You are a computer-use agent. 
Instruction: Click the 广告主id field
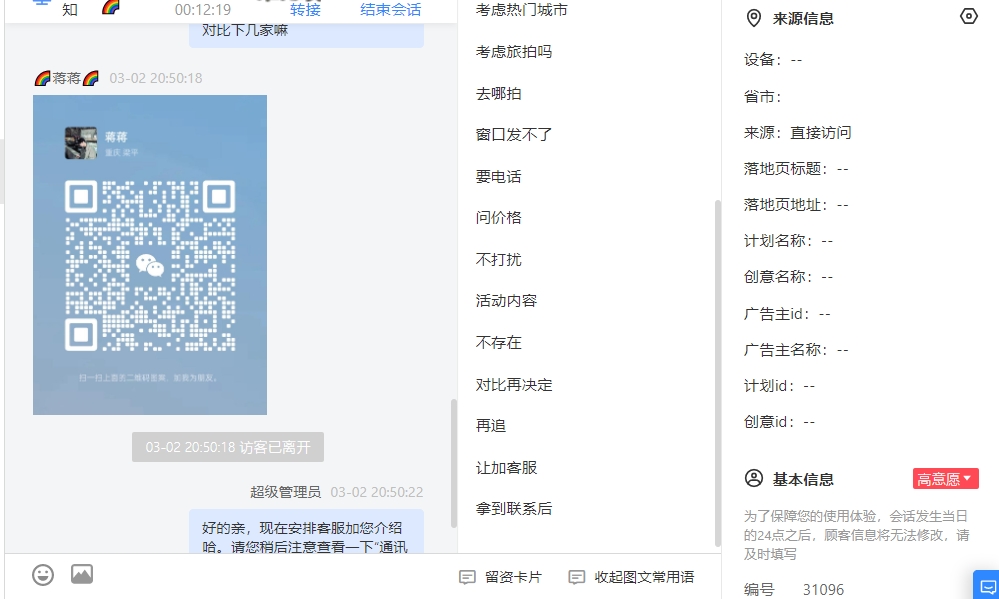[x=787, y=314]
